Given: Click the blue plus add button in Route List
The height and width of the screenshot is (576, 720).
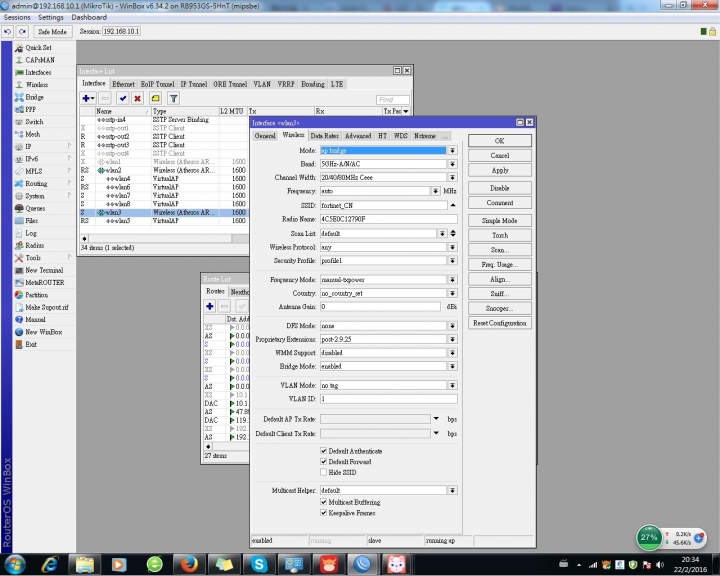Looking at the screenshot, I should coord(210,306).
